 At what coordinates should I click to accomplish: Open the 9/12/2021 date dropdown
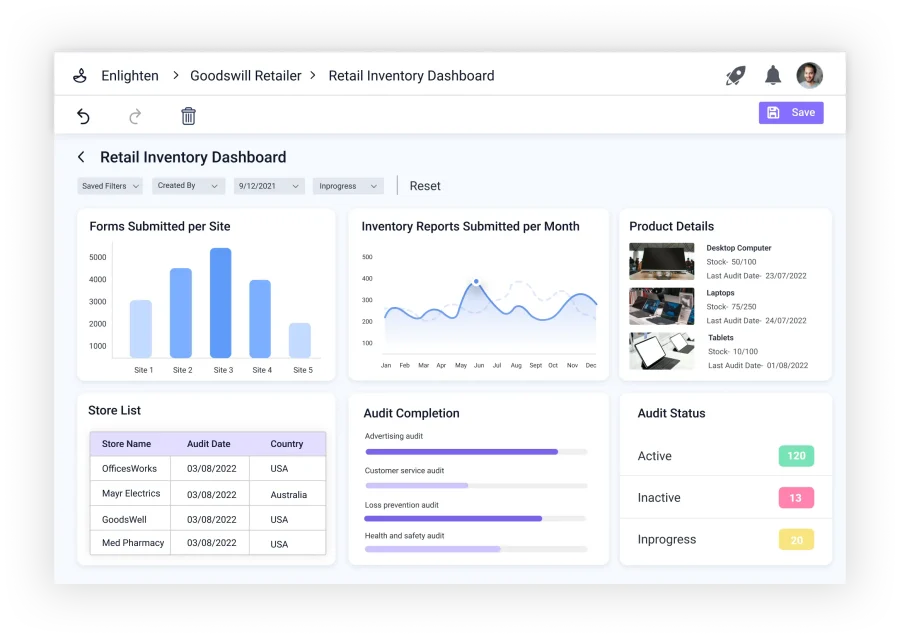[x=269, y=186]
